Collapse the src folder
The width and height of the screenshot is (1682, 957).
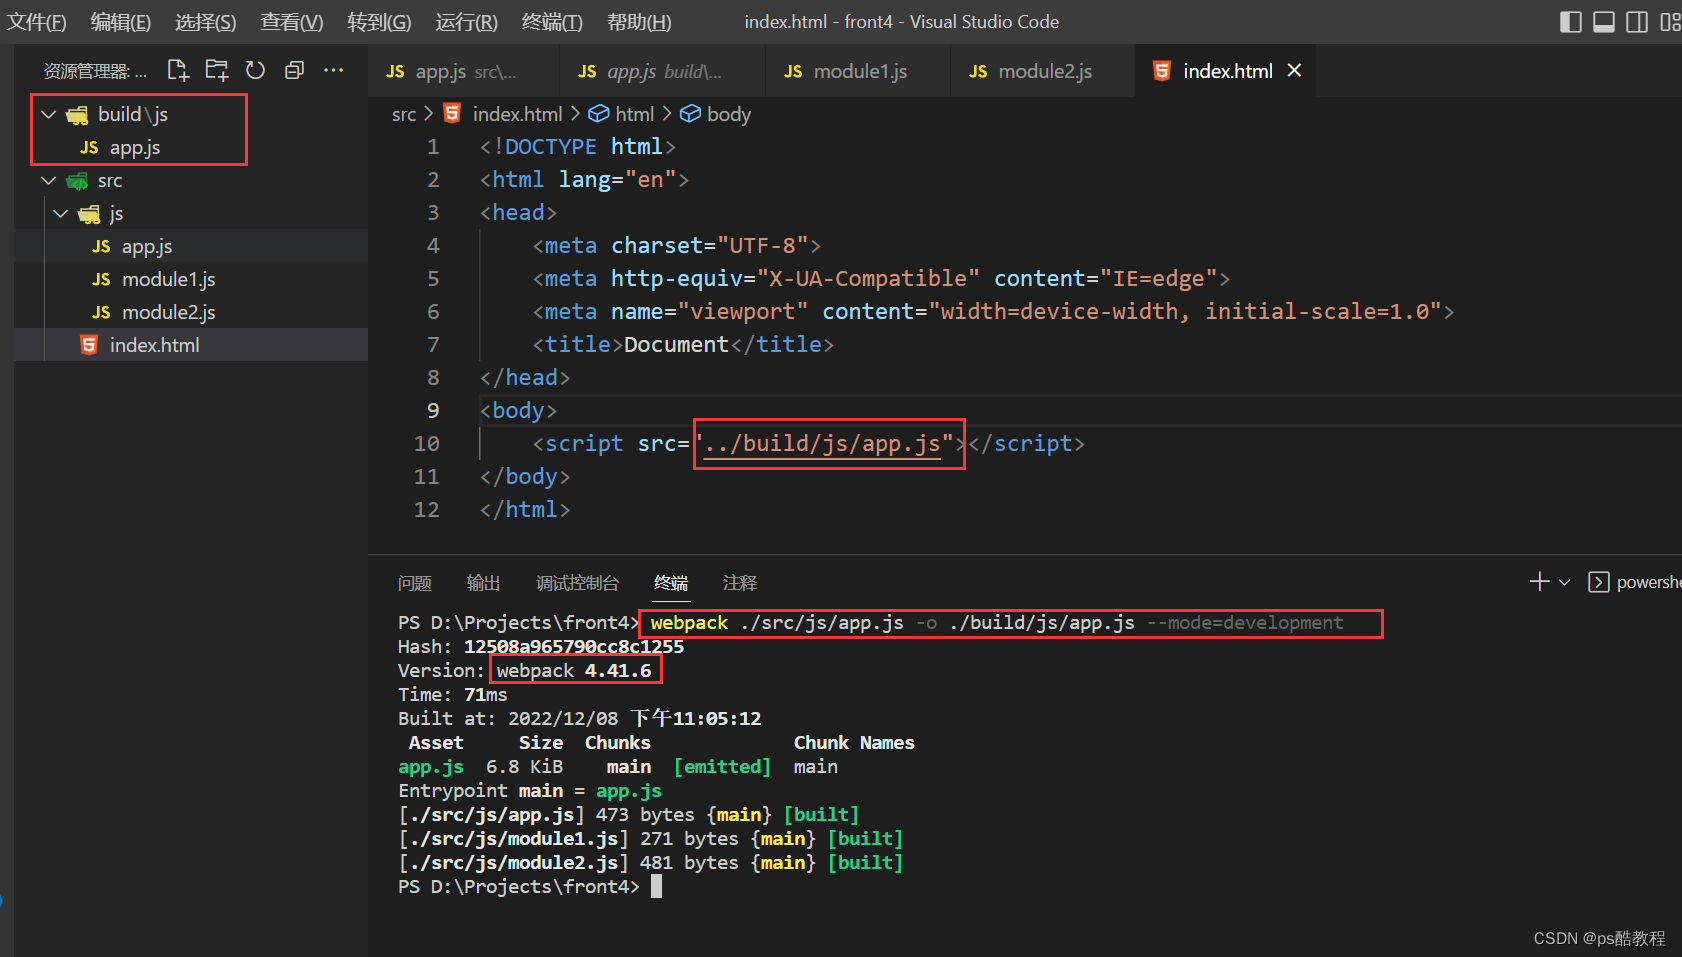click(x=48, y=180)
